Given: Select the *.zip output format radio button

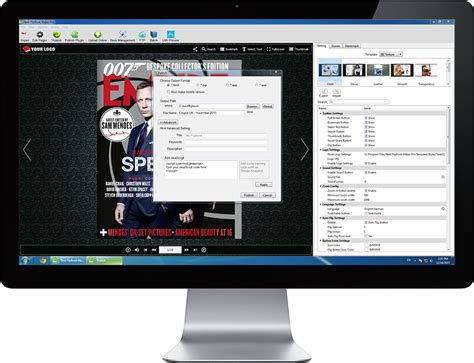Looking at the screenshot, I should pyautogui.click(x=198, y=85).
